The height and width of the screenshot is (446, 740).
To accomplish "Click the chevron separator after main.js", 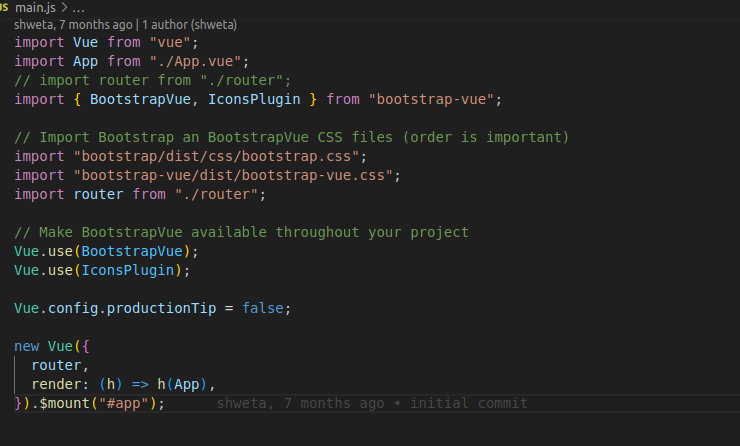I will click(64, 8).
